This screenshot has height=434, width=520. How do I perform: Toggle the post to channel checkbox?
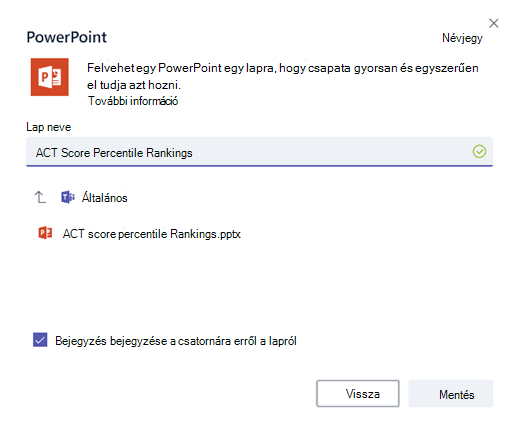pyautogui.click(x=40, y=340)
